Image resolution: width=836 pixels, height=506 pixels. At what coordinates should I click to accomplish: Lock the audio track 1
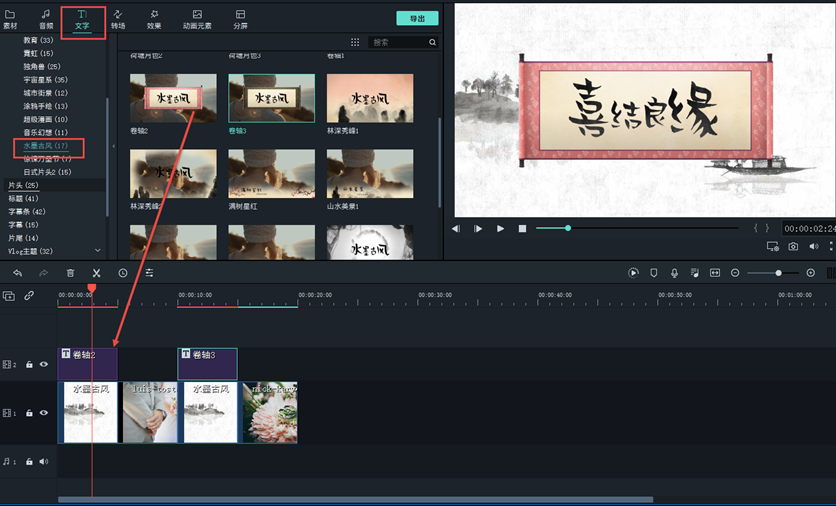29,462
